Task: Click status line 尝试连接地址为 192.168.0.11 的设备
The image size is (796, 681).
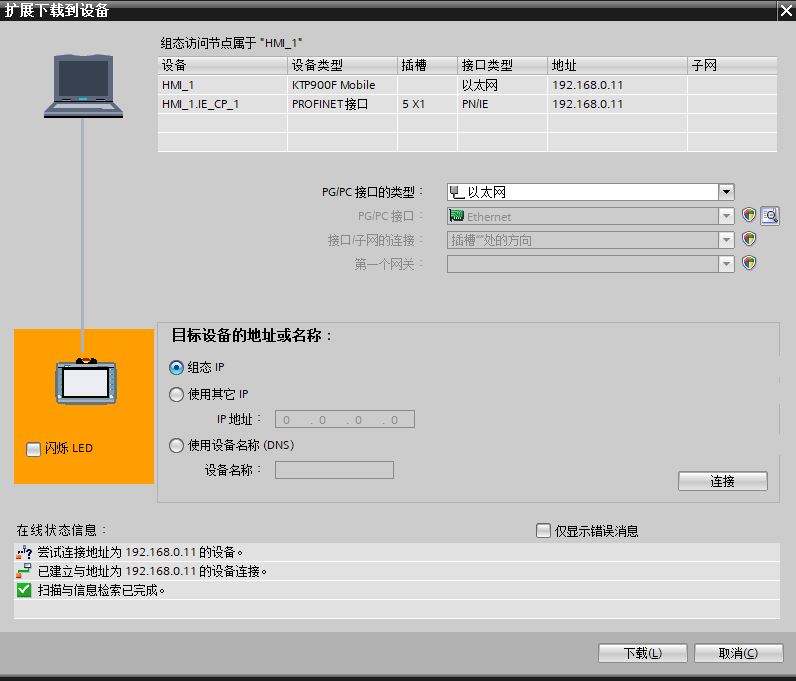Action: coord(396,552)
